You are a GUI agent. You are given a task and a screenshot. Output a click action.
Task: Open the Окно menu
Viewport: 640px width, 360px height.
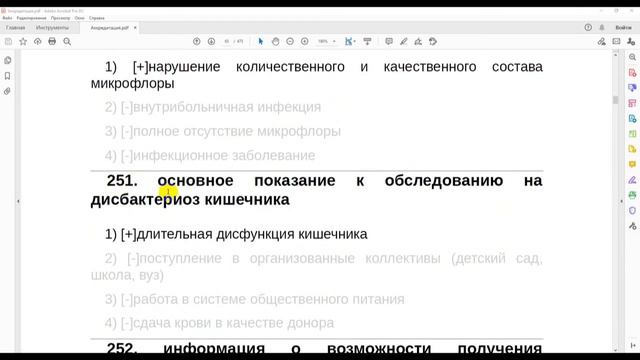click(x=80, y=18)
